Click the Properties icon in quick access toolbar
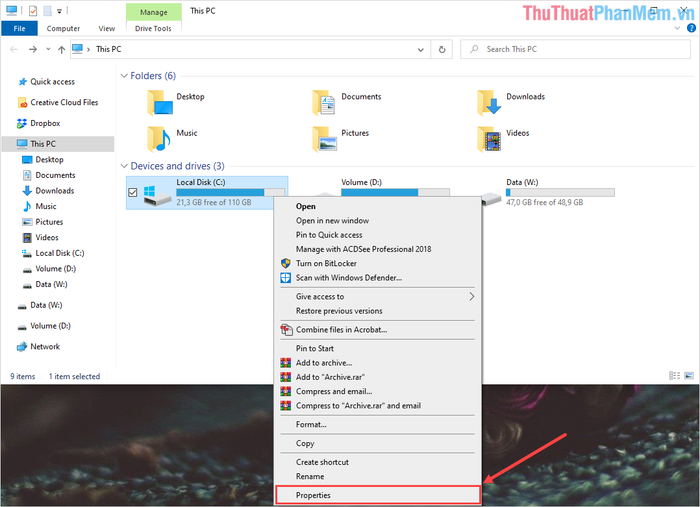The width and height of the screenshot is (700, 507). (x=33, y=11)
